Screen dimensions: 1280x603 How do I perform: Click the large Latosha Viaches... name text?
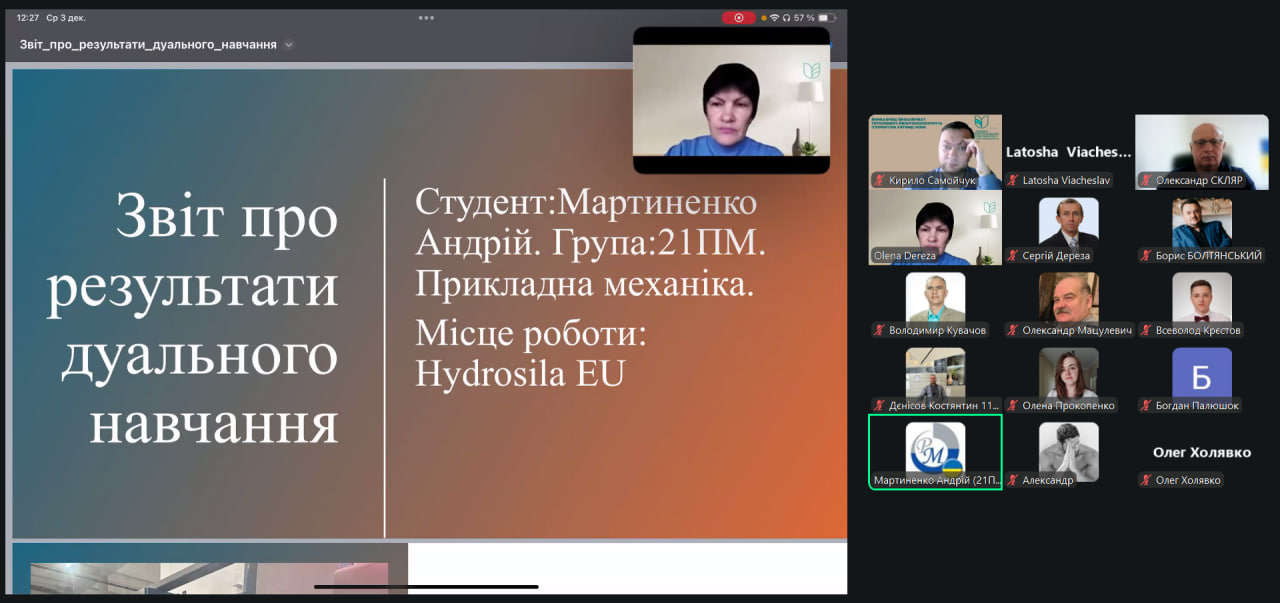[x=1068, y=152]
